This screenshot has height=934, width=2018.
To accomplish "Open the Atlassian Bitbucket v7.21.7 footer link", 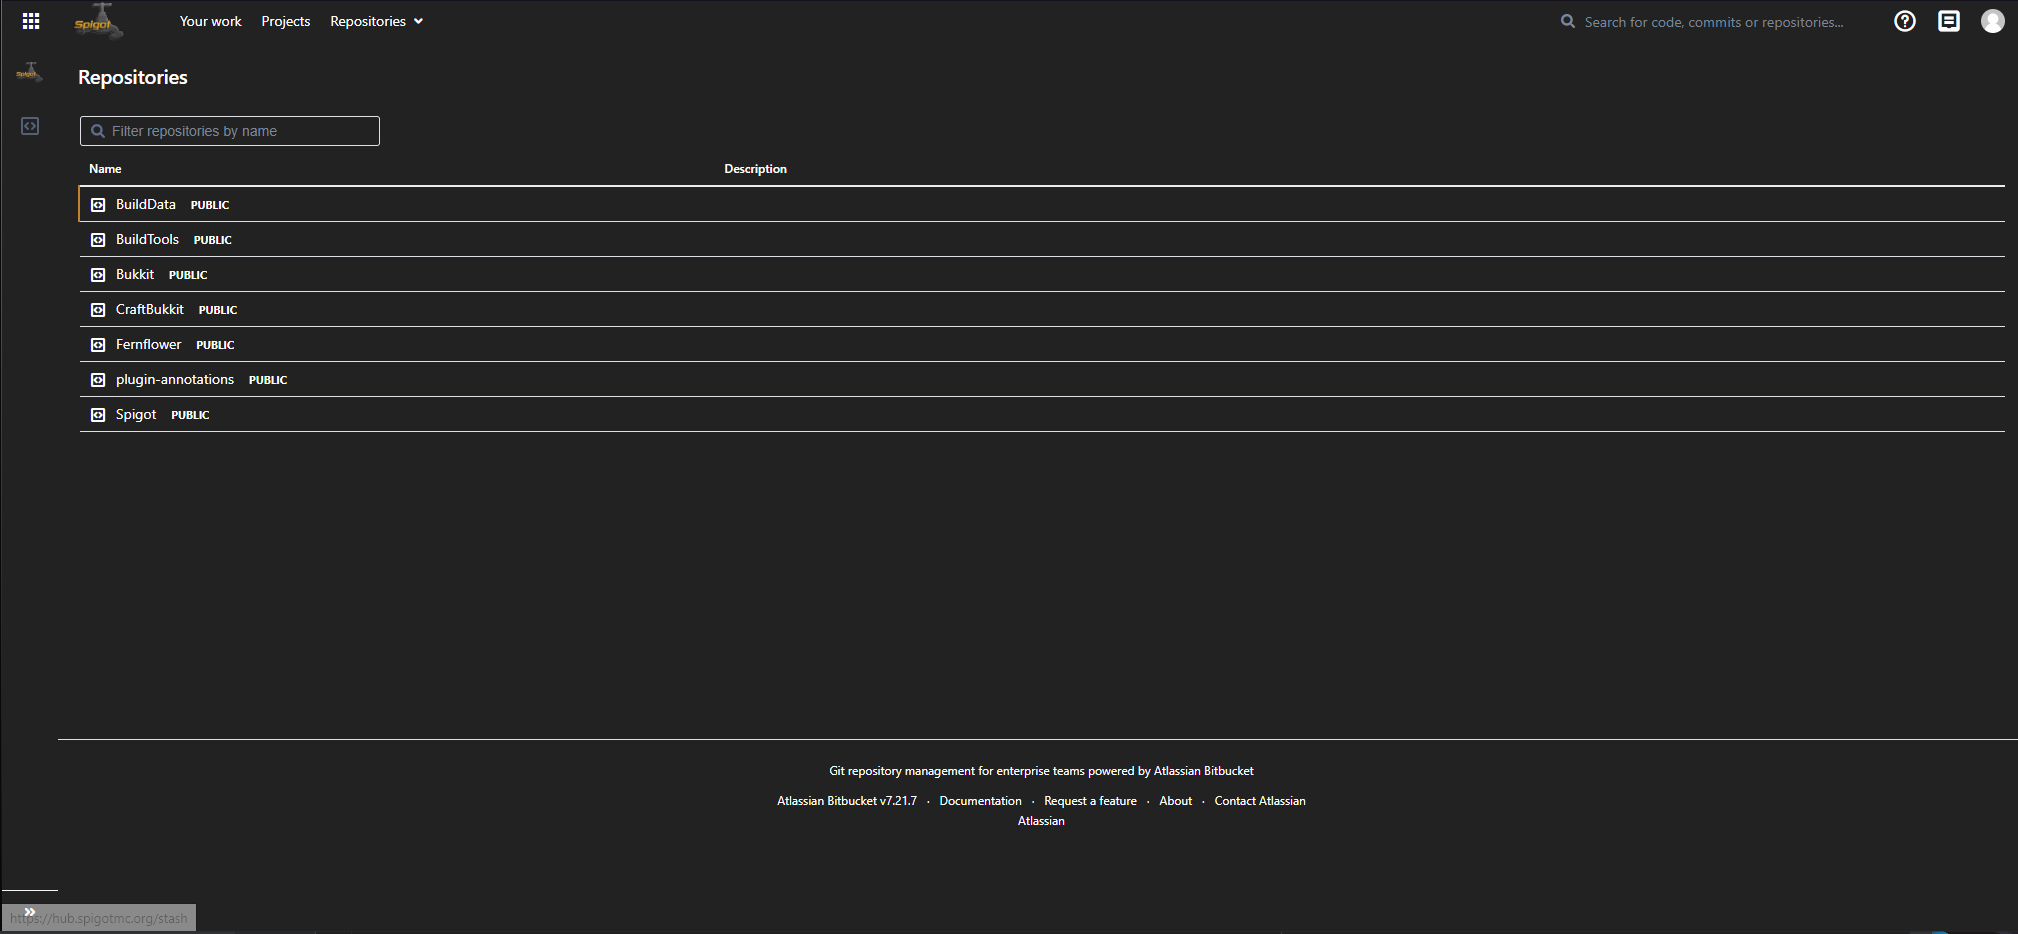I will tap(847, 801).
